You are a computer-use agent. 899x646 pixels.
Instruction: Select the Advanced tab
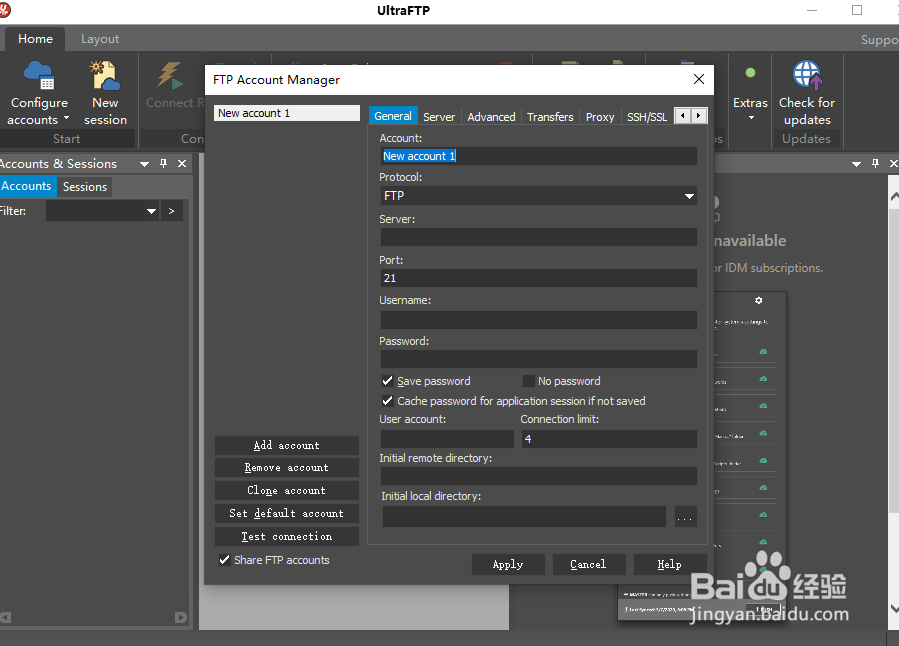(x=491, y=116)
